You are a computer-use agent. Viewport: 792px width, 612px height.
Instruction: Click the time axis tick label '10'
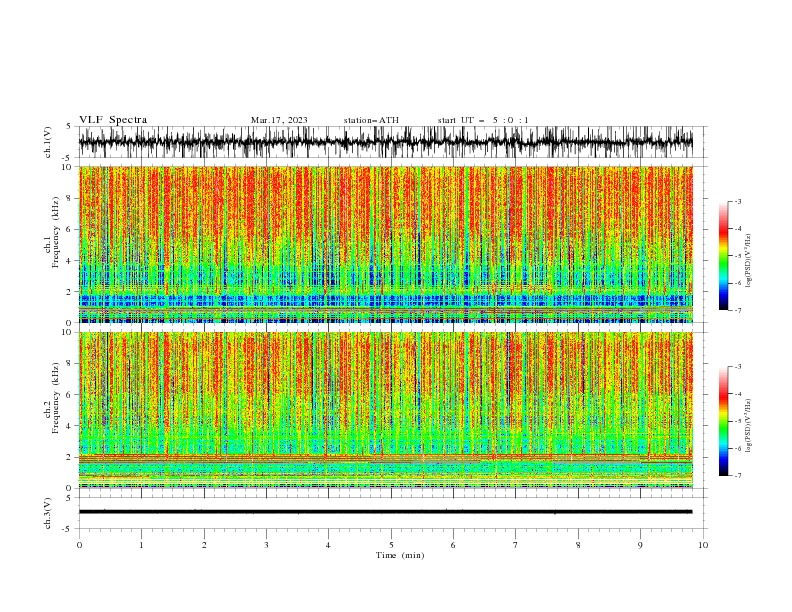click(703, 545)
